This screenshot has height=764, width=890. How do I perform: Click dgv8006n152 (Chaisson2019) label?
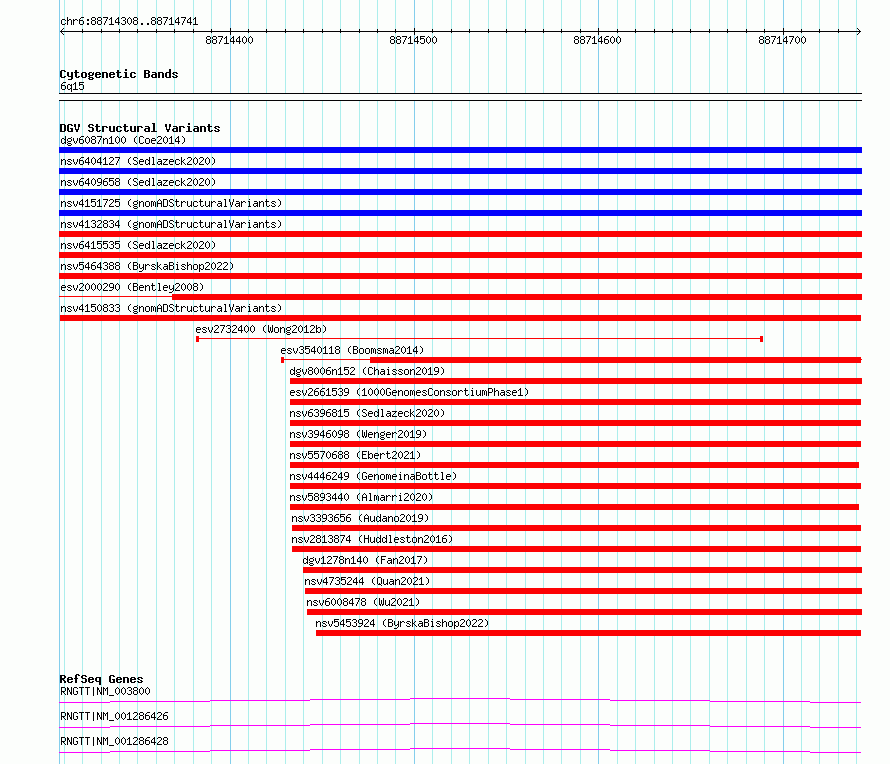pos(367,371)
